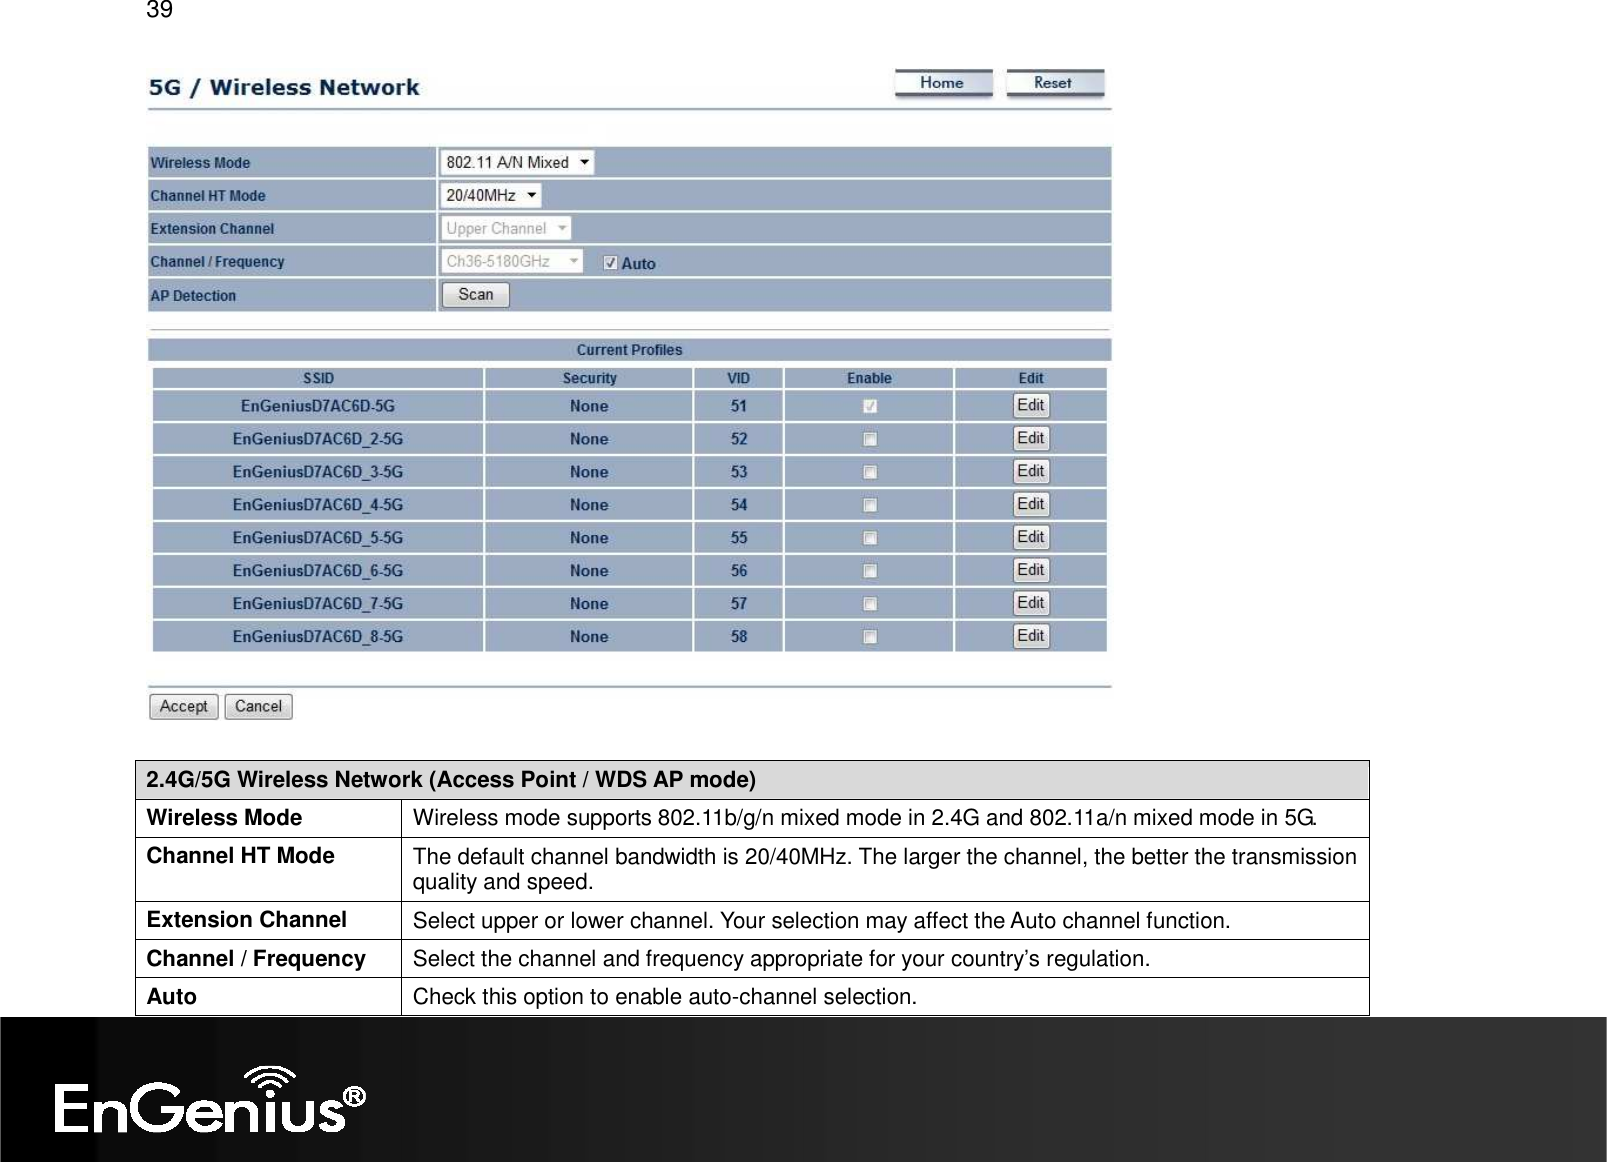Edit the EnGeniusD7AC6D_8-5G profile
This screenshot has width=1607, height=1162.
point(1031,636)
